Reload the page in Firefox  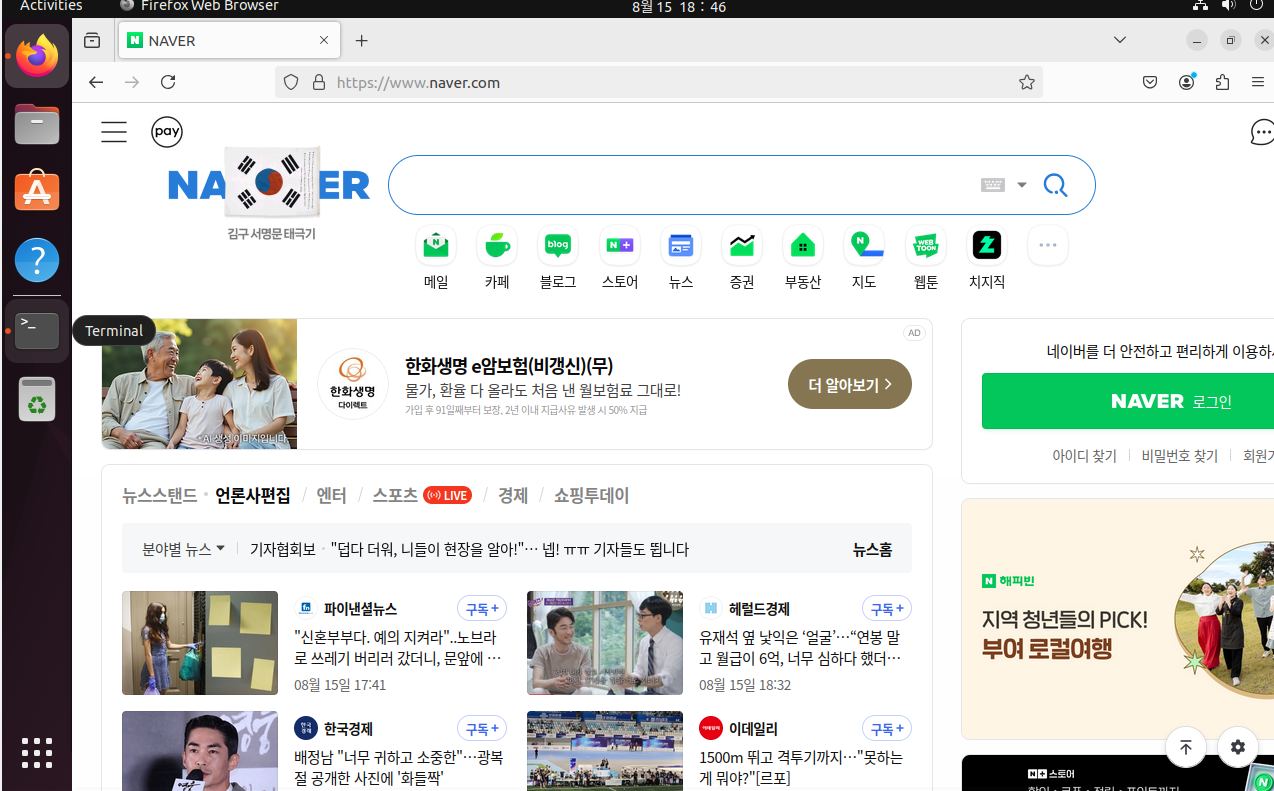click(168, 82)
